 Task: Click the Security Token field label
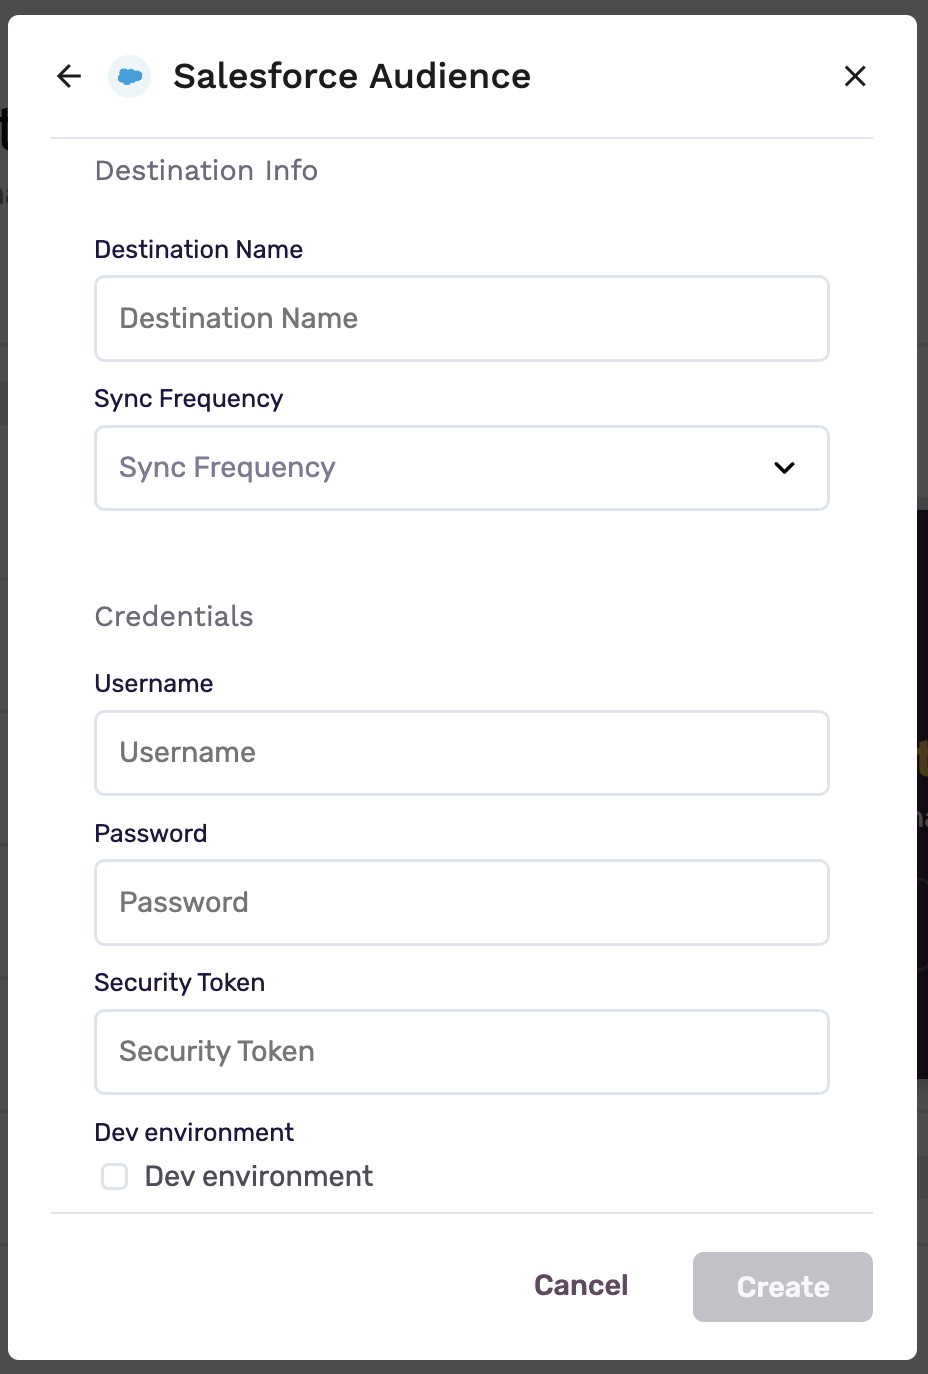pyautogui.click(x=180, y=983)
